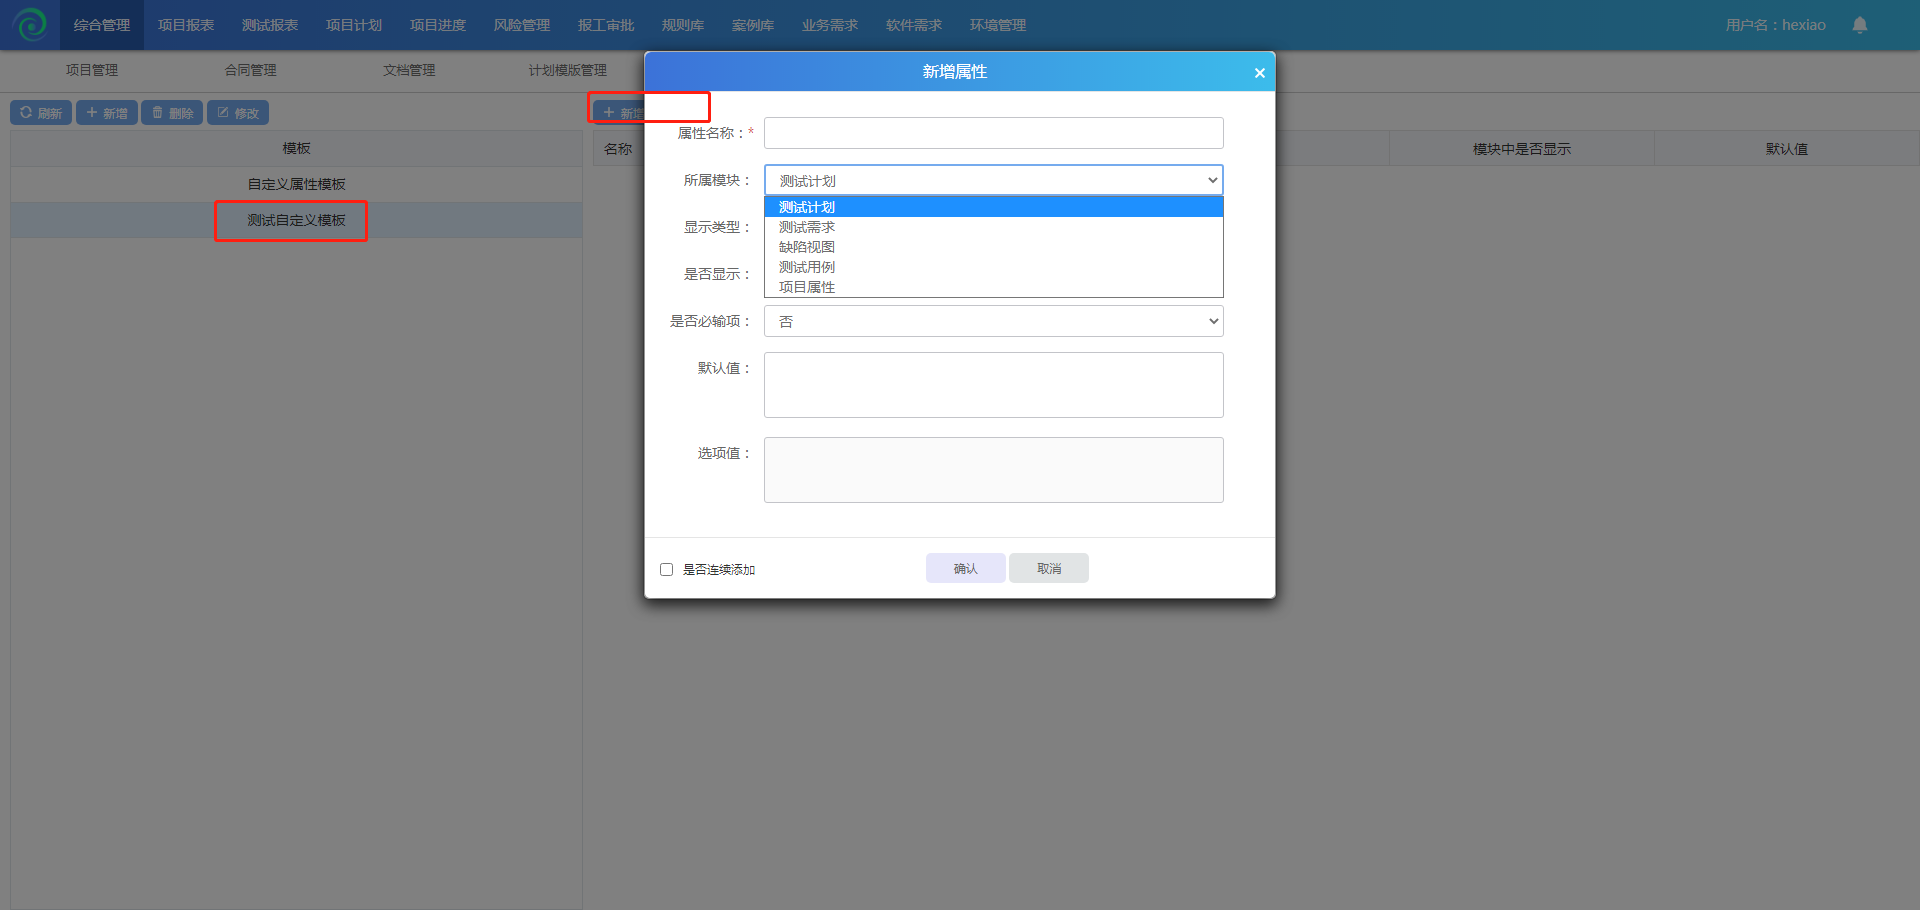Image resolution: width=1920 pixels, height=910 pixels.
Task: Close the new attribute dialog
Action: [1259, 73]
